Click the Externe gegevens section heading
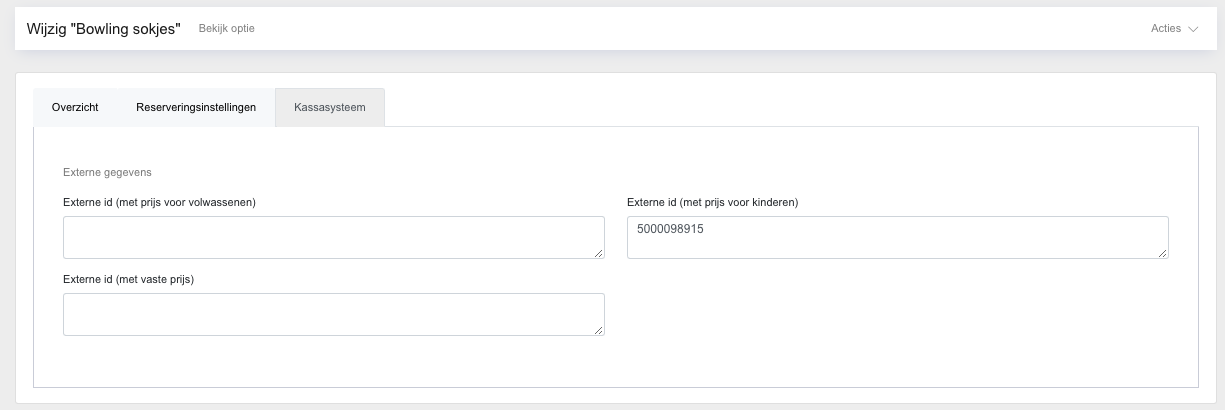The height and width of the screenshot is (410, 1225). tap(107, 172)
